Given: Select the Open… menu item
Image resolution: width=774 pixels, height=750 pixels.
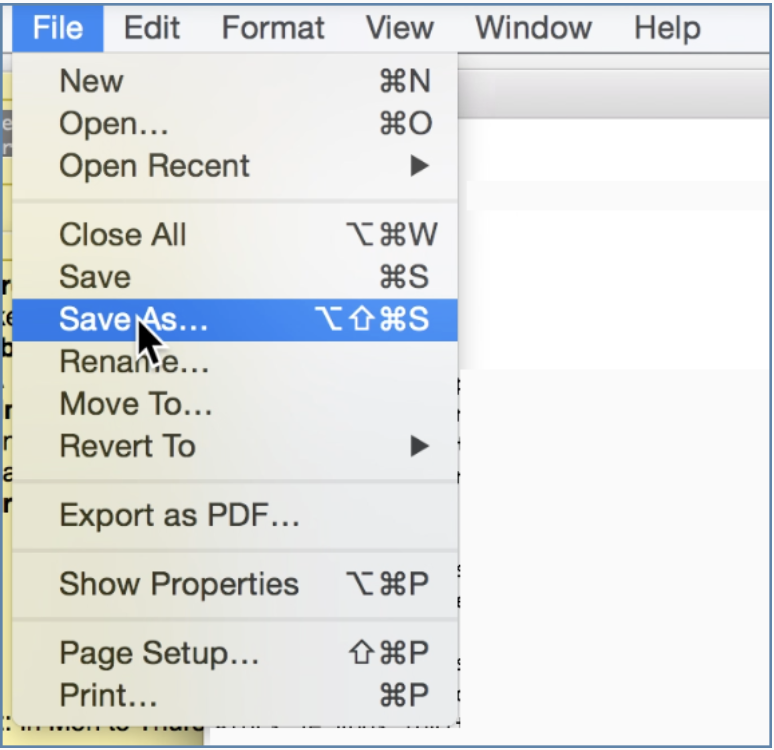Looking at the screenshot, I should [114, 123].
